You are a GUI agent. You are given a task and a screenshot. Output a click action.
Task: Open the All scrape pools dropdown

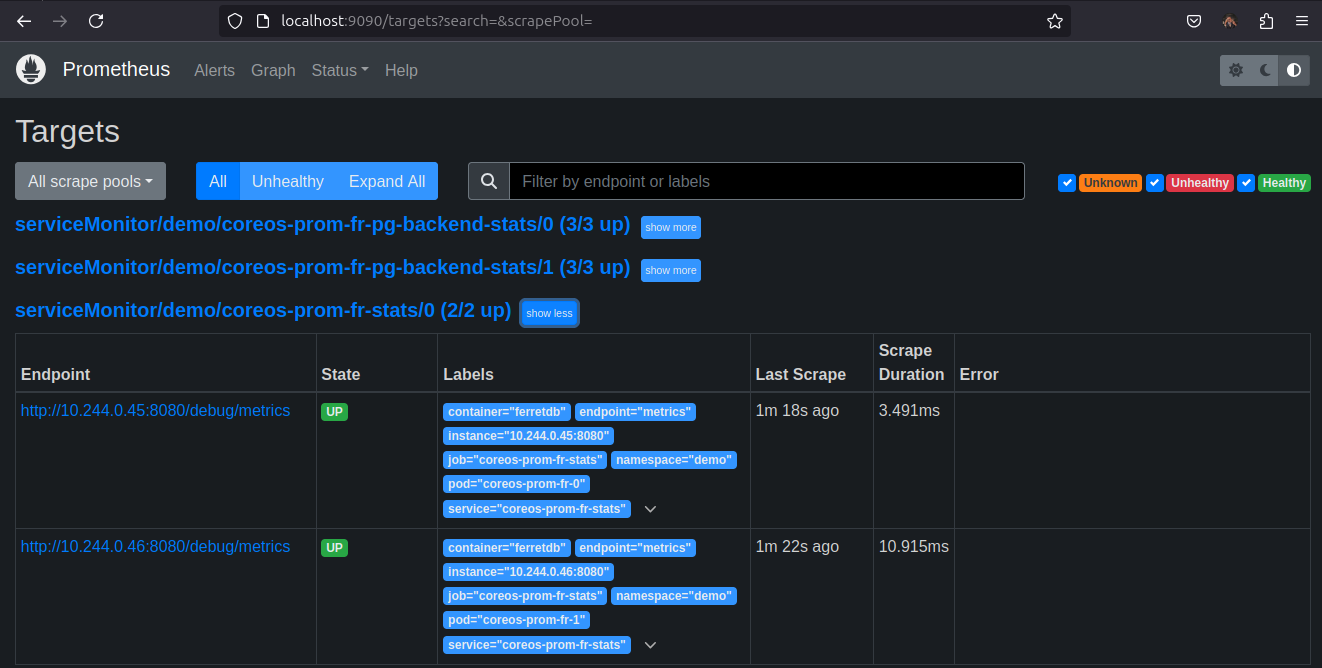pyautogui.click(x=90, y=181)
